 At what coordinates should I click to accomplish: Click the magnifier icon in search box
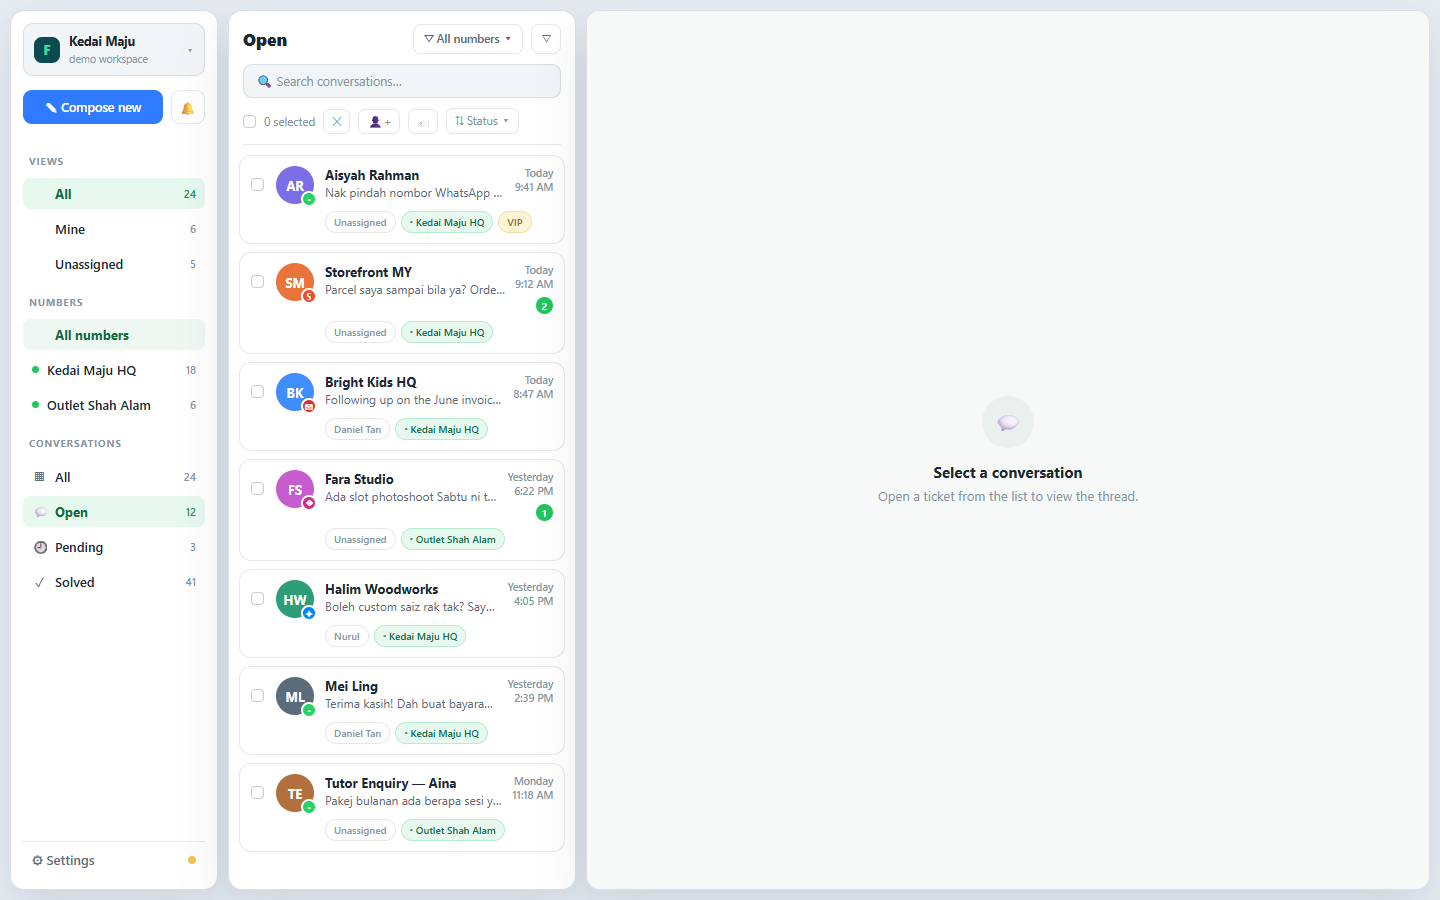tap(264, 82)
